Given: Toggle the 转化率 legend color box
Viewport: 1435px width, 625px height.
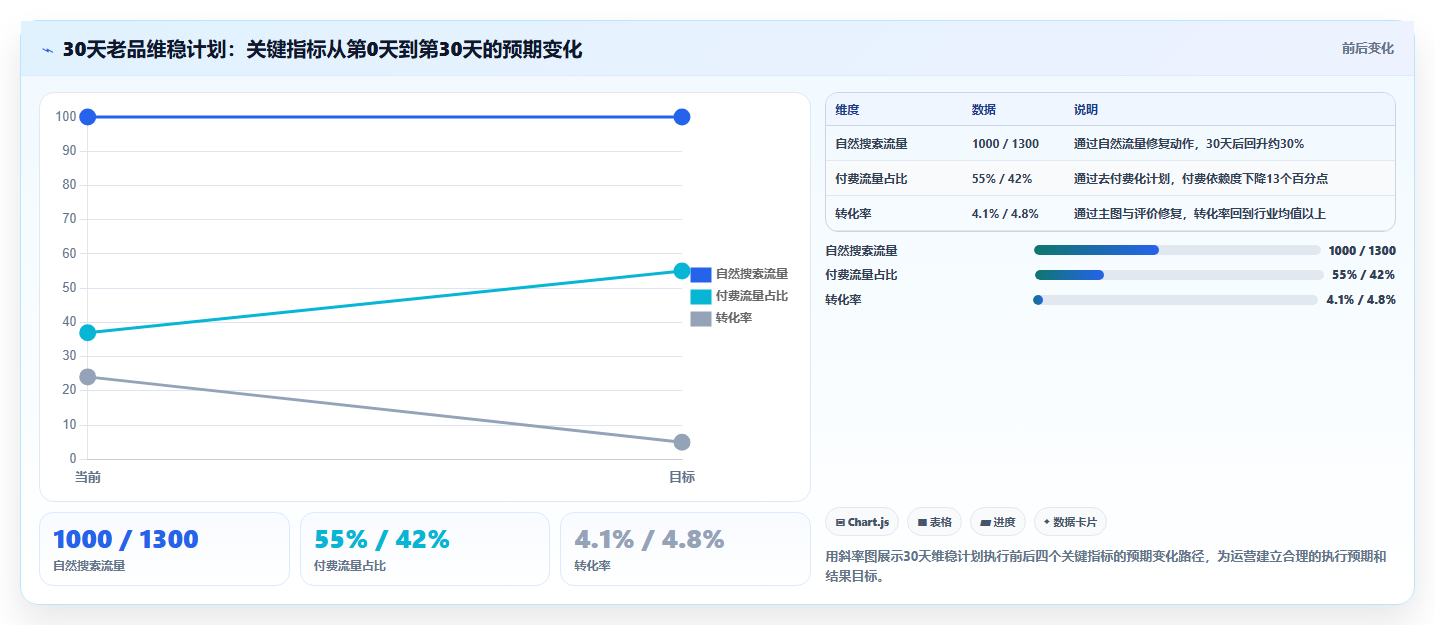Looking at the screenshot, I should click(x=701, y=318).
